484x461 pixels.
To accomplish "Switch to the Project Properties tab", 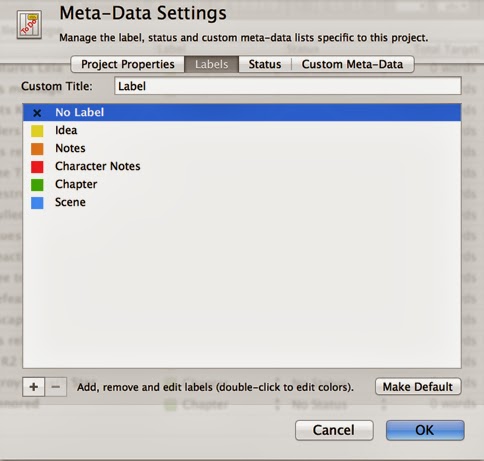I will (128, 64).
